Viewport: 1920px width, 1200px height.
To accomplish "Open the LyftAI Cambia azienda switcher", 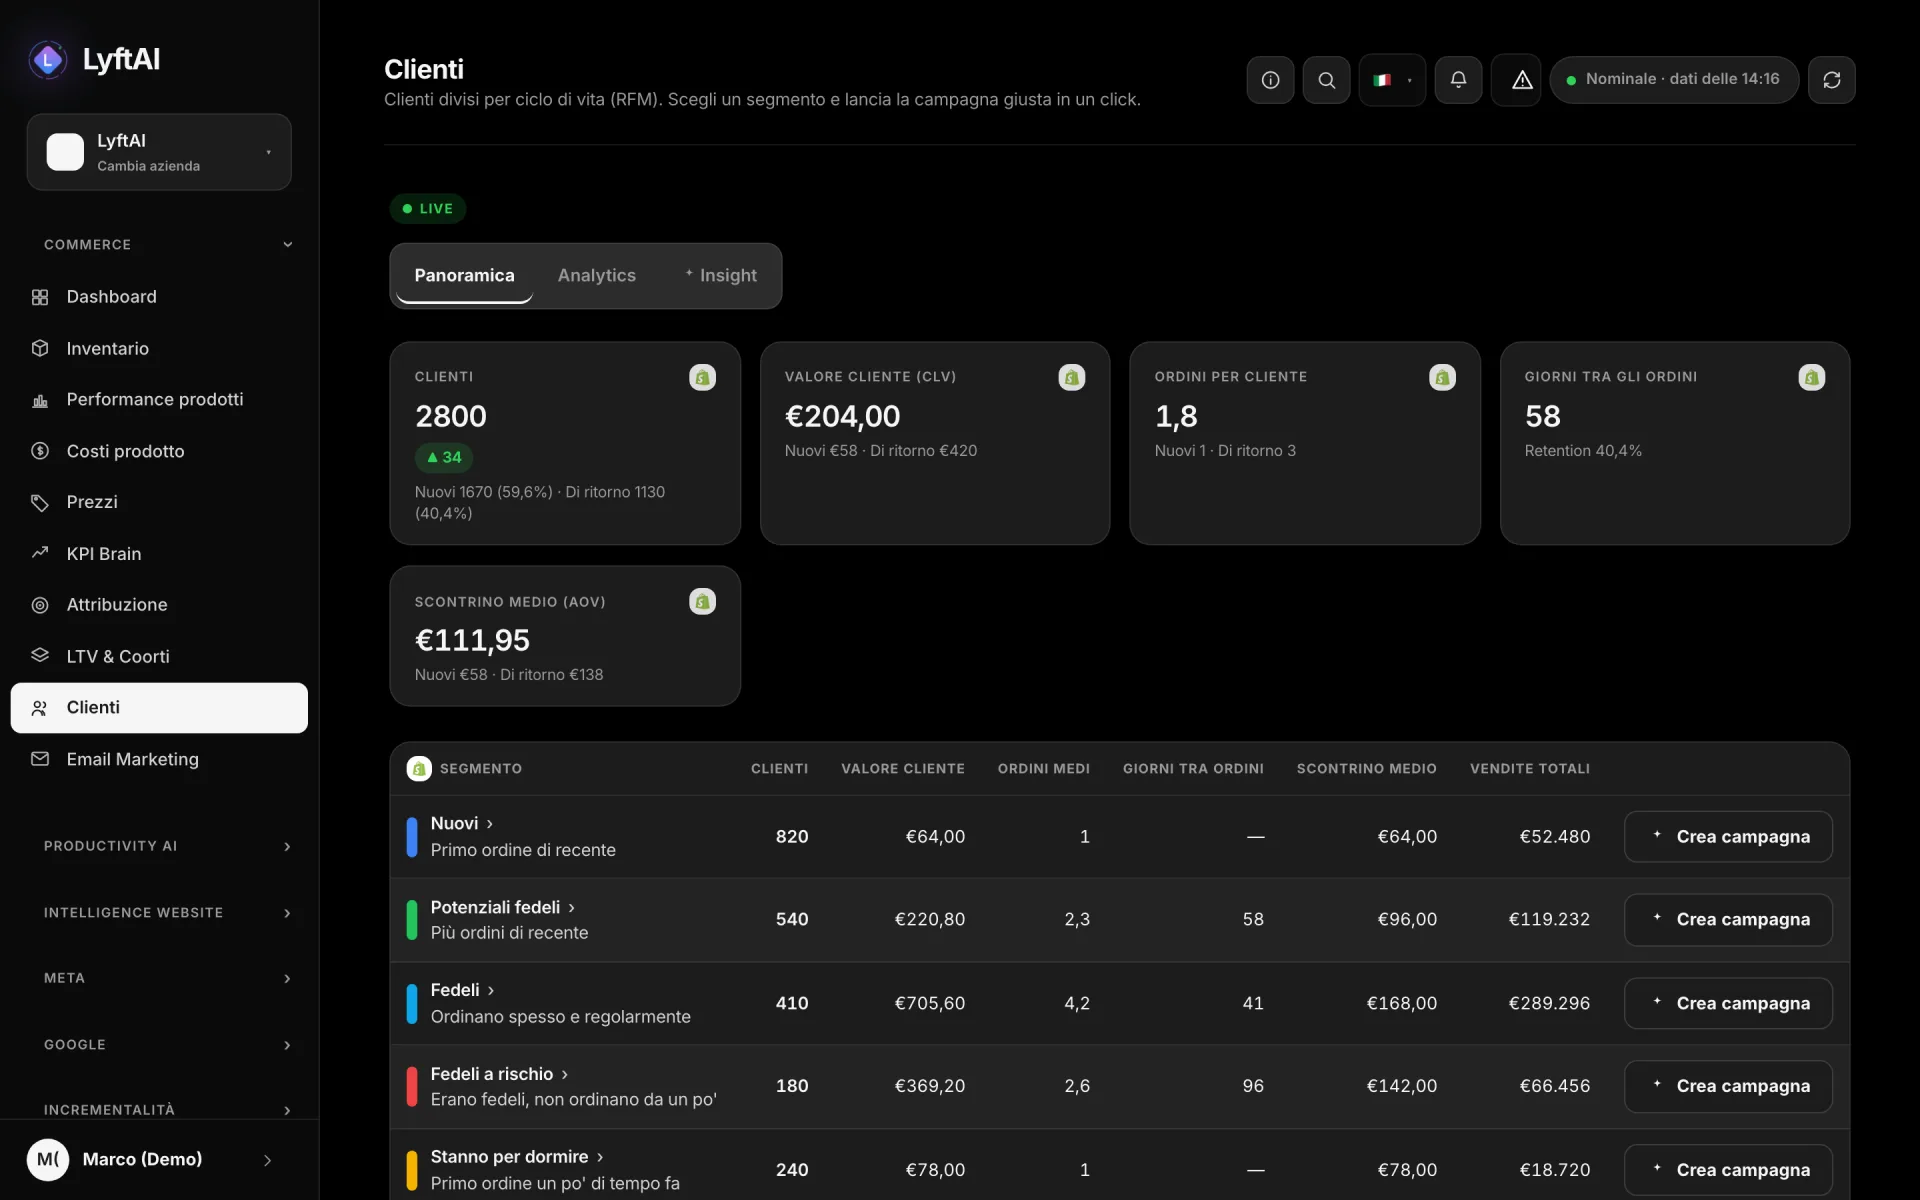I will (x=159, y=152).
